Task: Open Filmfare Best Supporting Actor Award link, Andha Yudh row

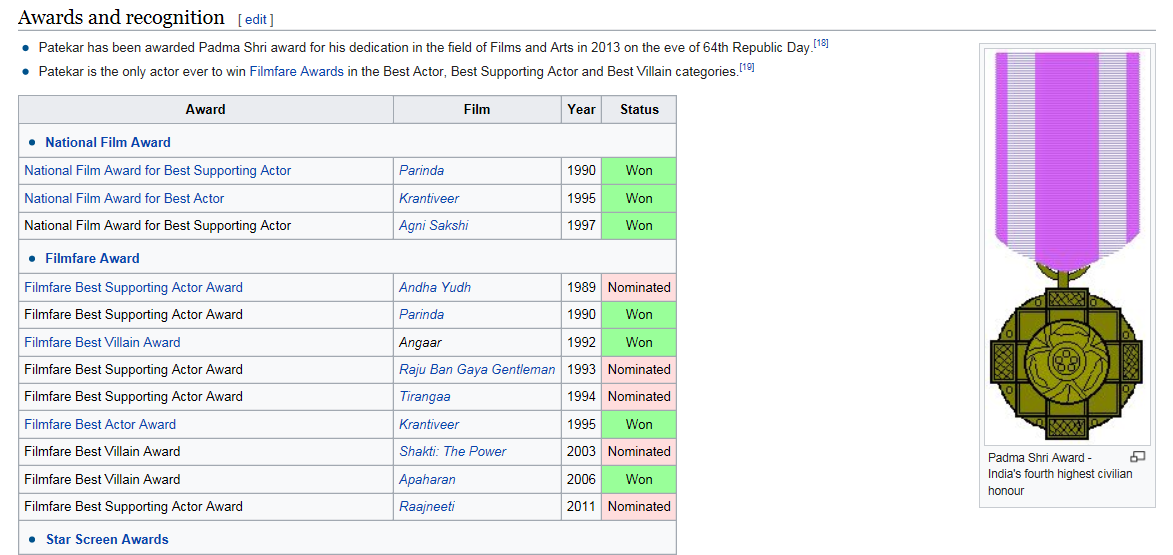Action: (133, 287)
